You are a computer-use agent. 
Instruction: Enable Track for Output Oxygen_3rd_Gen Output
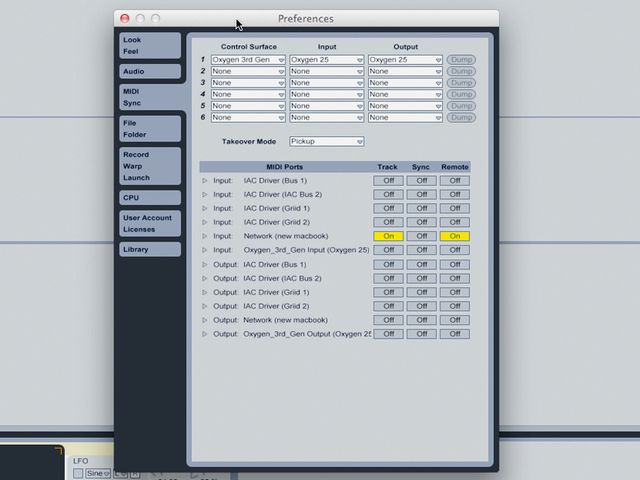pyautogui.click(x=388, y=334)
